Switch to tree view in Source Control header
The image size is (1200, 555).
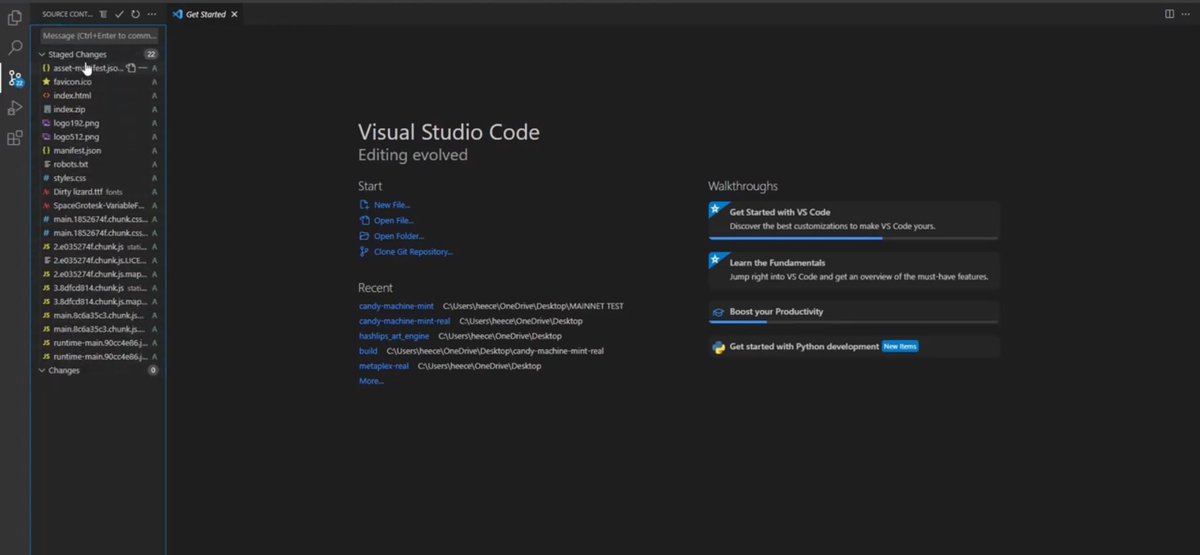103,15
